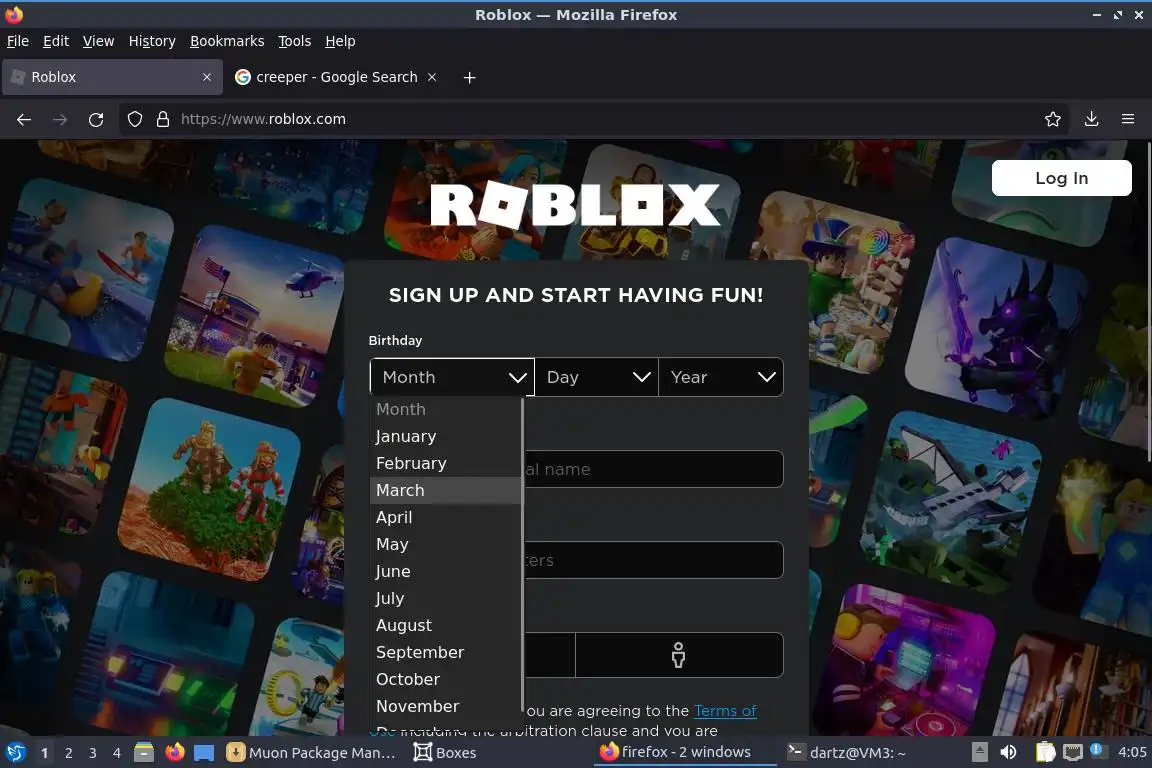This screenshot has height=768, width=1152.
Task: Click the username input field
Action: click(654, 469)
